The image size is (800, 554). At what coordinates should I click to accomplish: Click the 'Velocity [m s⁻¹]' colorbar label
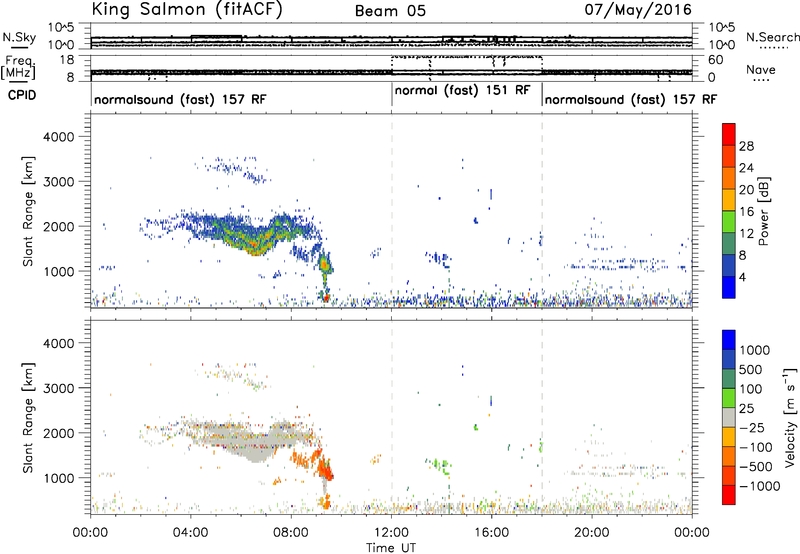(790, 417)
